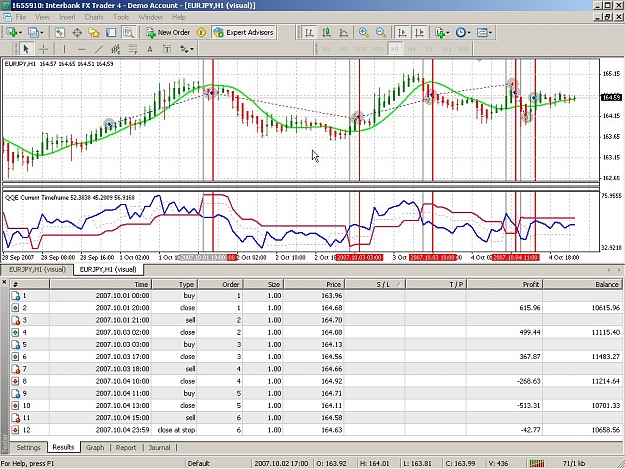Open the Periods clock icon

click(x=460, y=33)
